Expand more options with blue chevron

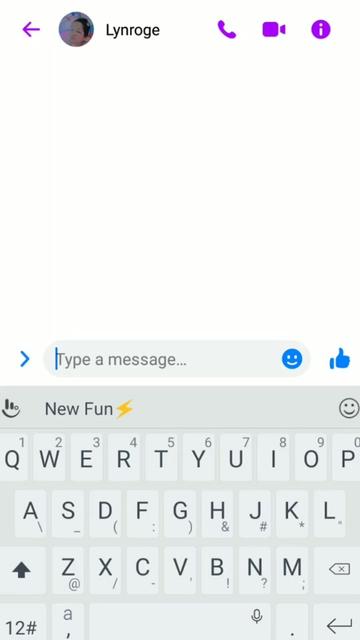point(24,359)
